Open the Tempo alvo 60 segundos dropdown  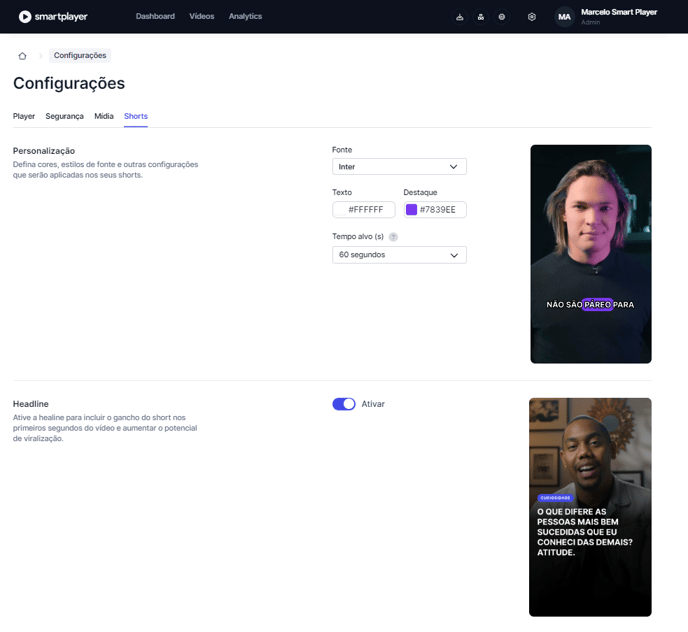[399, 255]
